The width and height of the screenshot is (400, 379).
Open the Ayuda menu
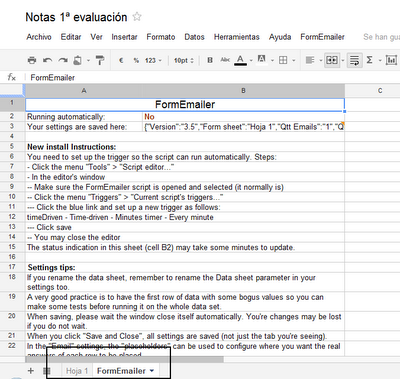tap(280, 37)
